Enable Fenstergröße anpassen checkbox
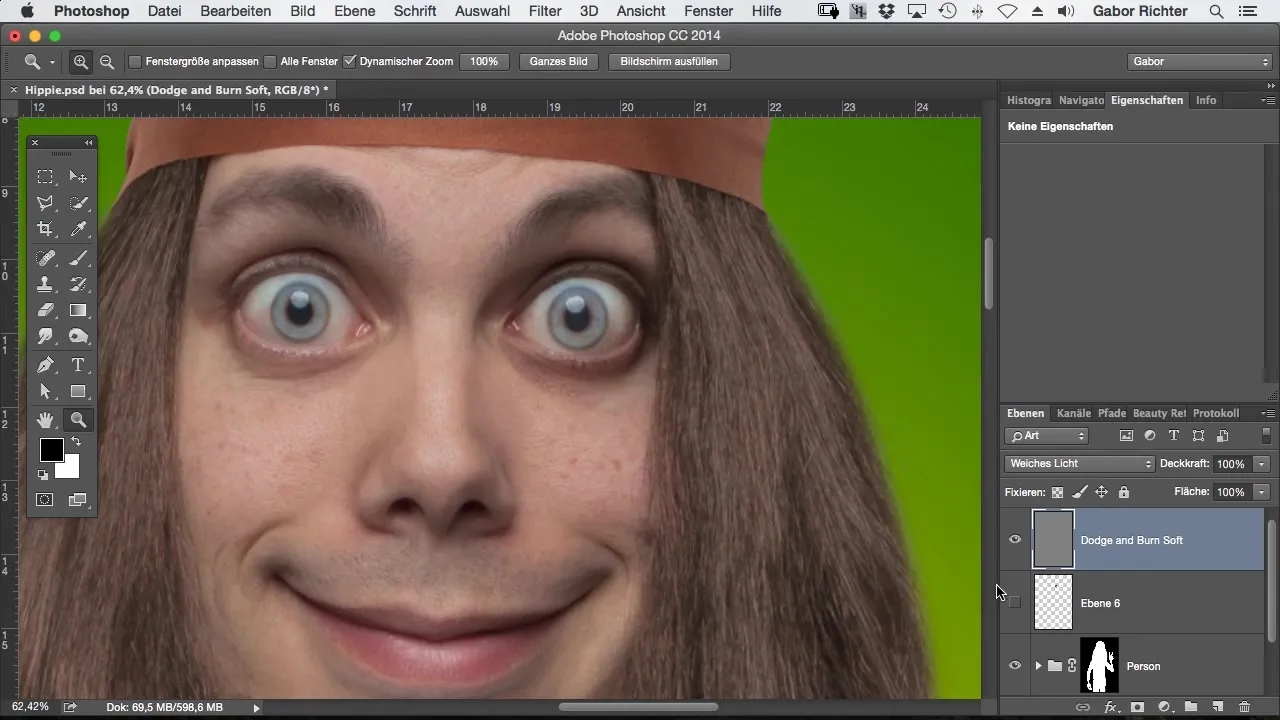This screenshot has height=720, width=1280. (135, 62)
